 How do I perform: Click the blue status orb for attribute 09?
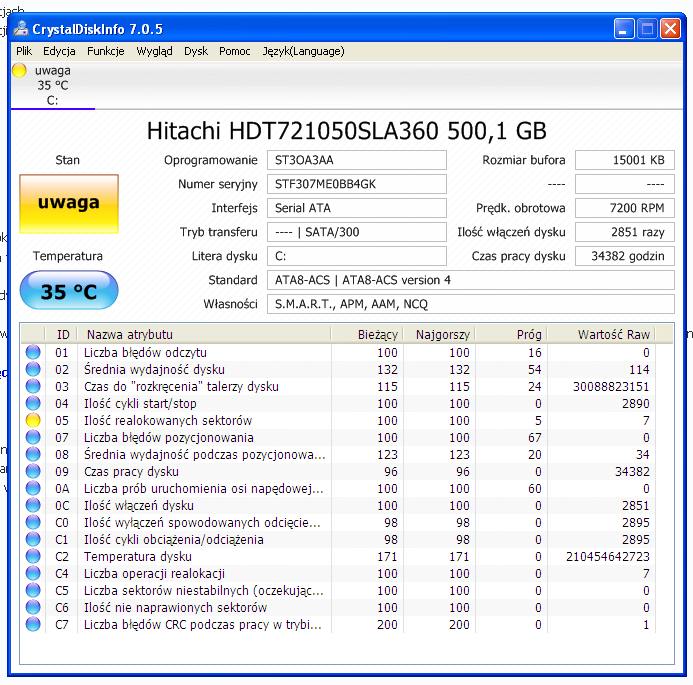pos(33,471)
